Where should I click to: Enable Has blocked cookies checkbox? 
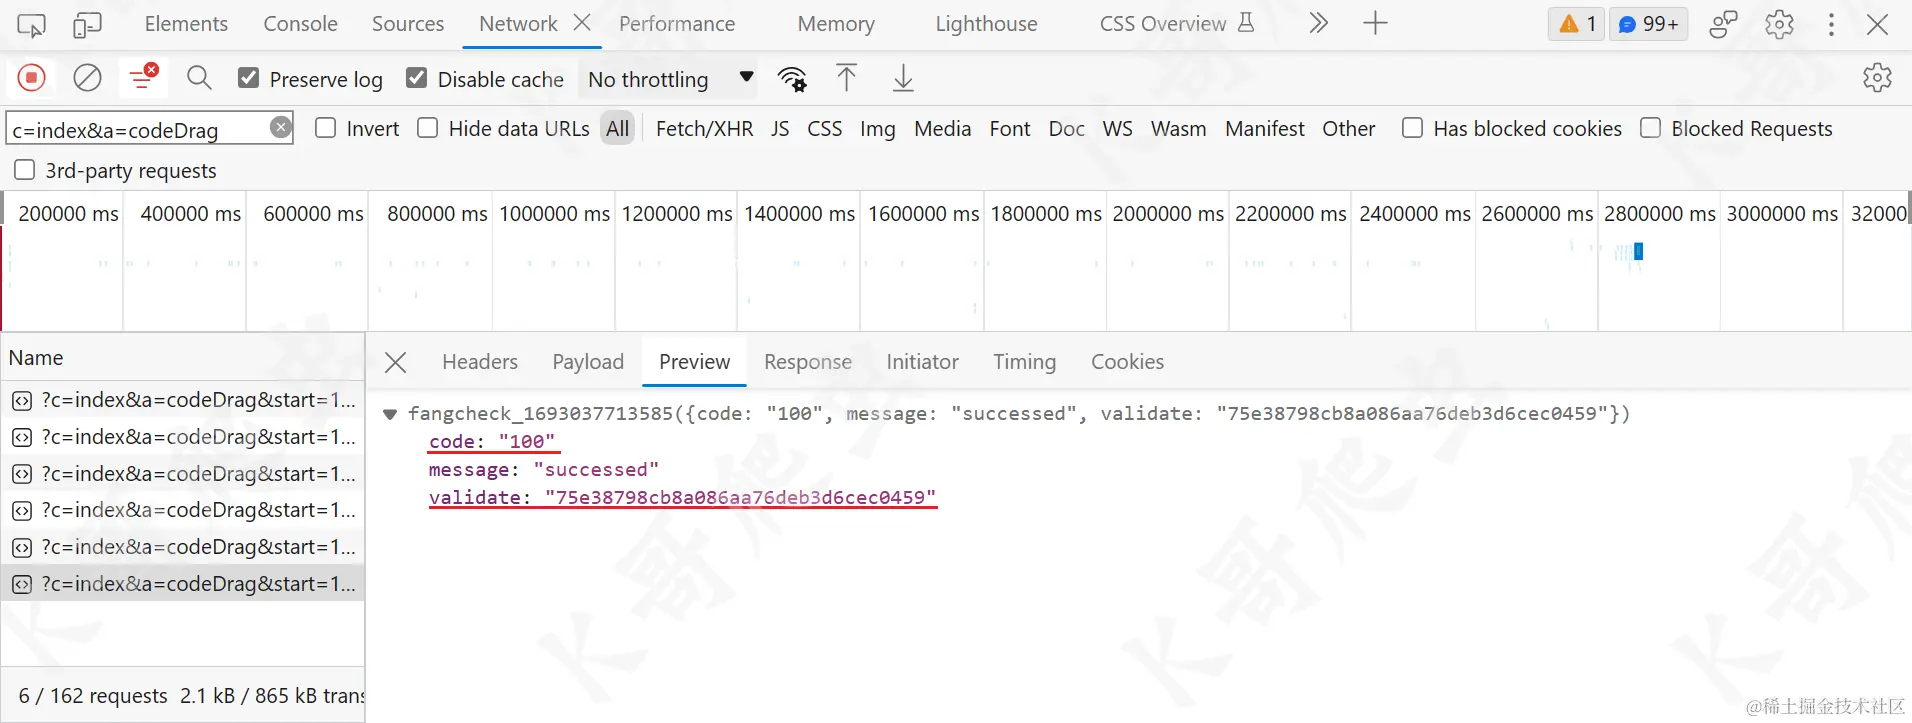pyautogui.click(x=1412, y=128)
